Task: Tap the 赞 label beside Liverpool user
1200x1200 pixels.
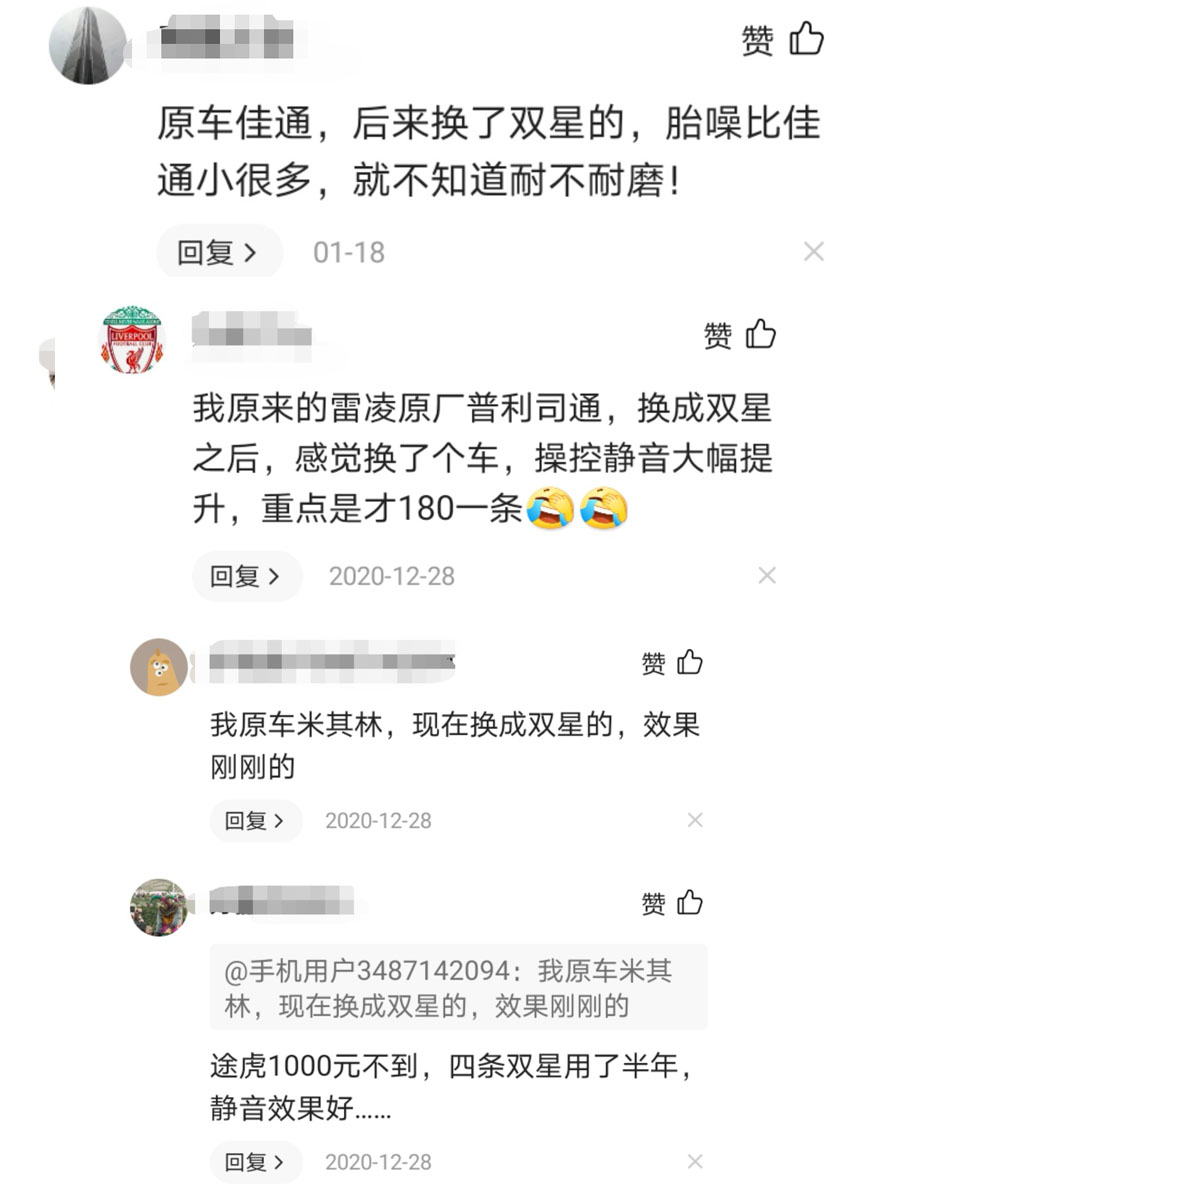Action: 717,335
